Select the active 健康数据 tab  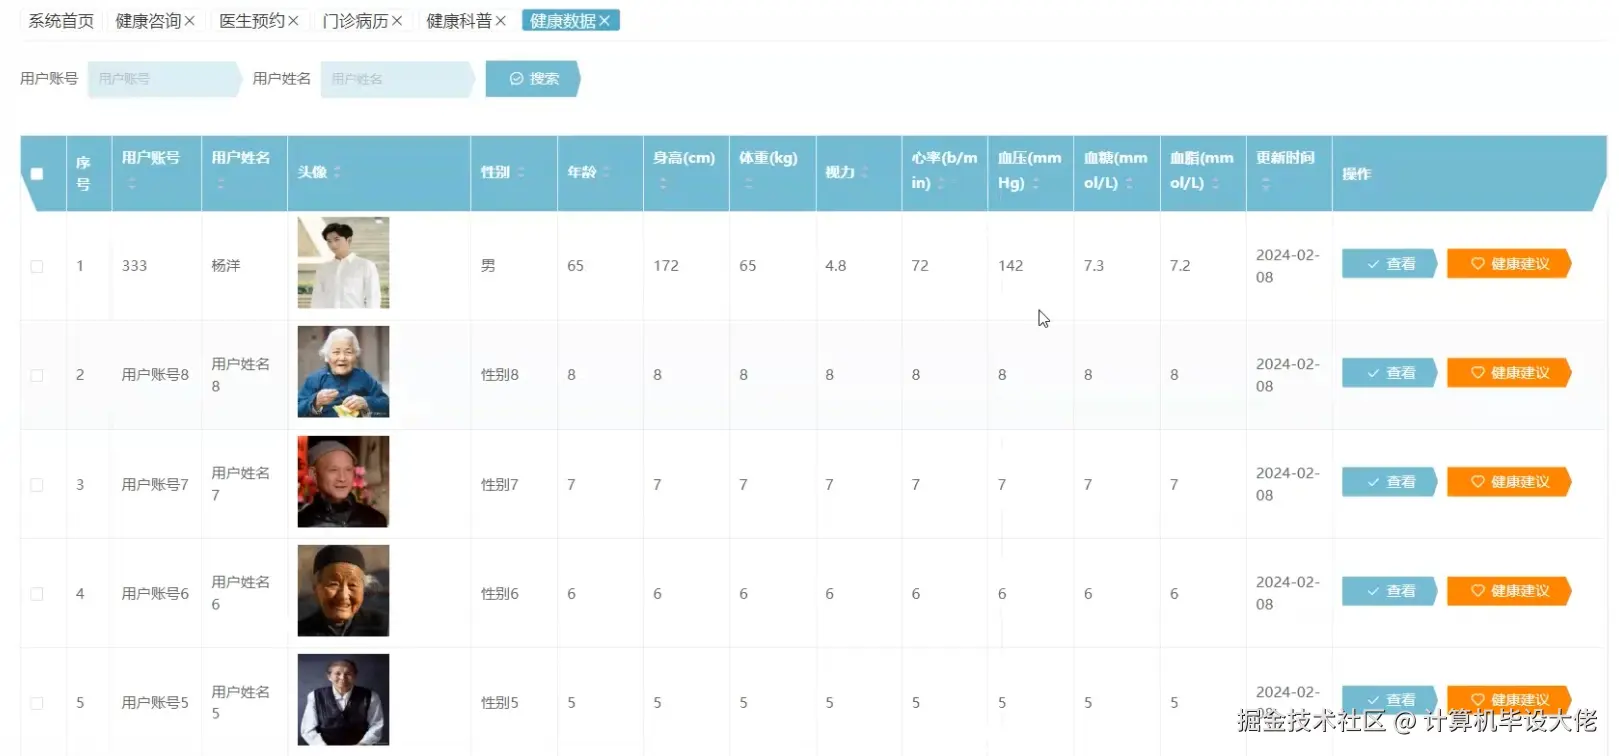point(563,21)
